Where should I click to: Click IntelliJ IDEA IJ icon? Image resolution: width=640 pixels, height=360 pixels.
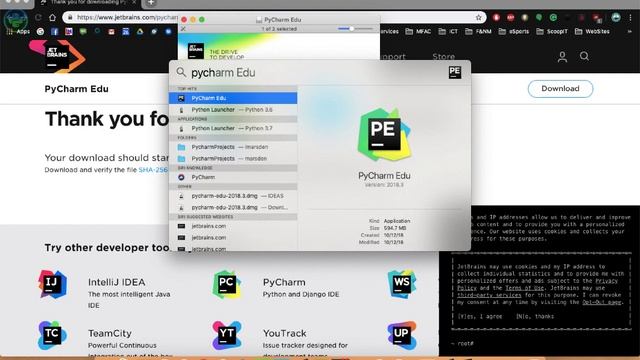tap(52, 284)
